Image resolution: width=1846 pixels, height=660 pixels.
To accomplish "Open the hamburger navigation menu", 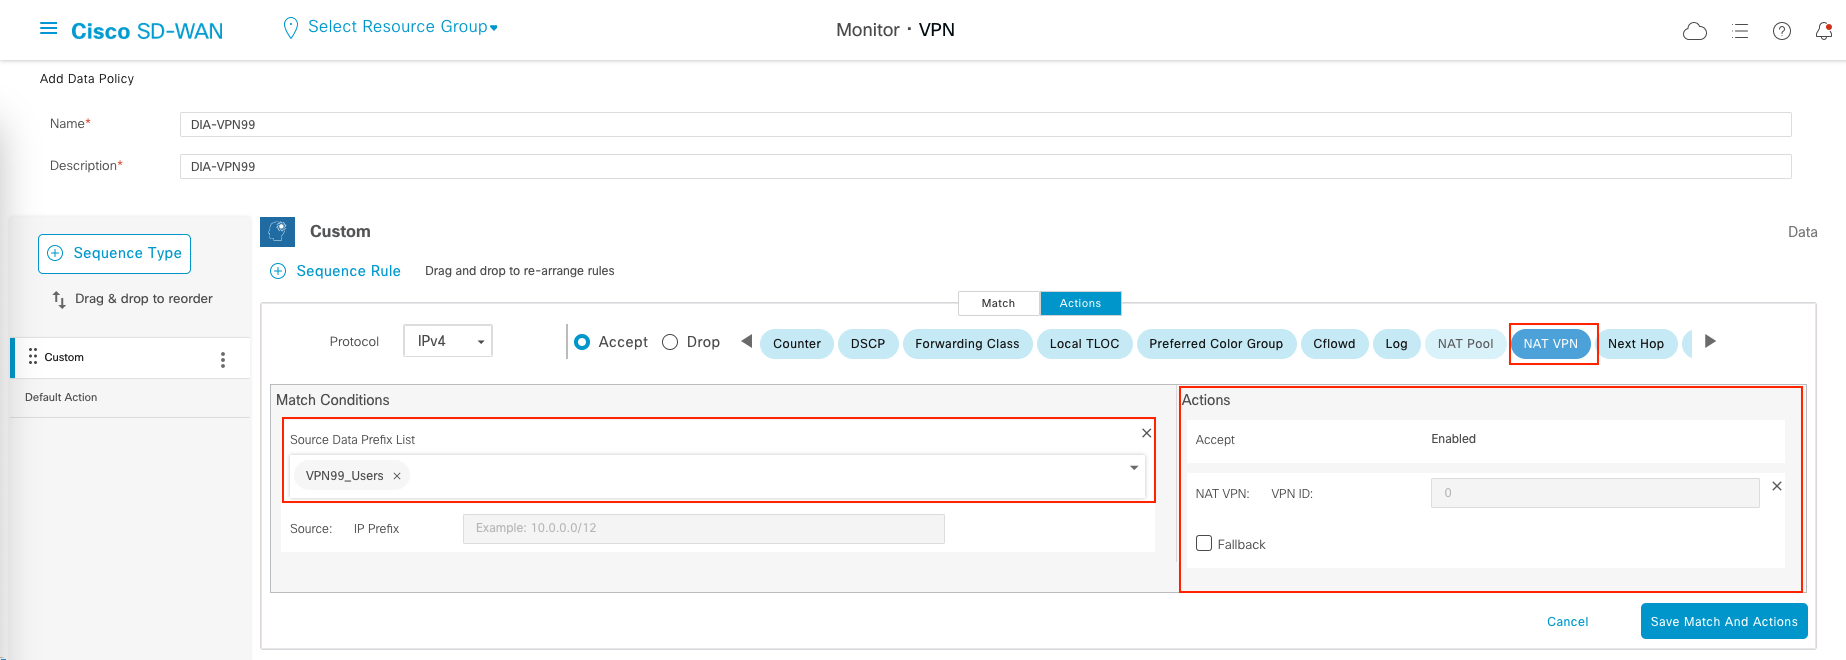I will pyautogui.click(x=48, y=29).
